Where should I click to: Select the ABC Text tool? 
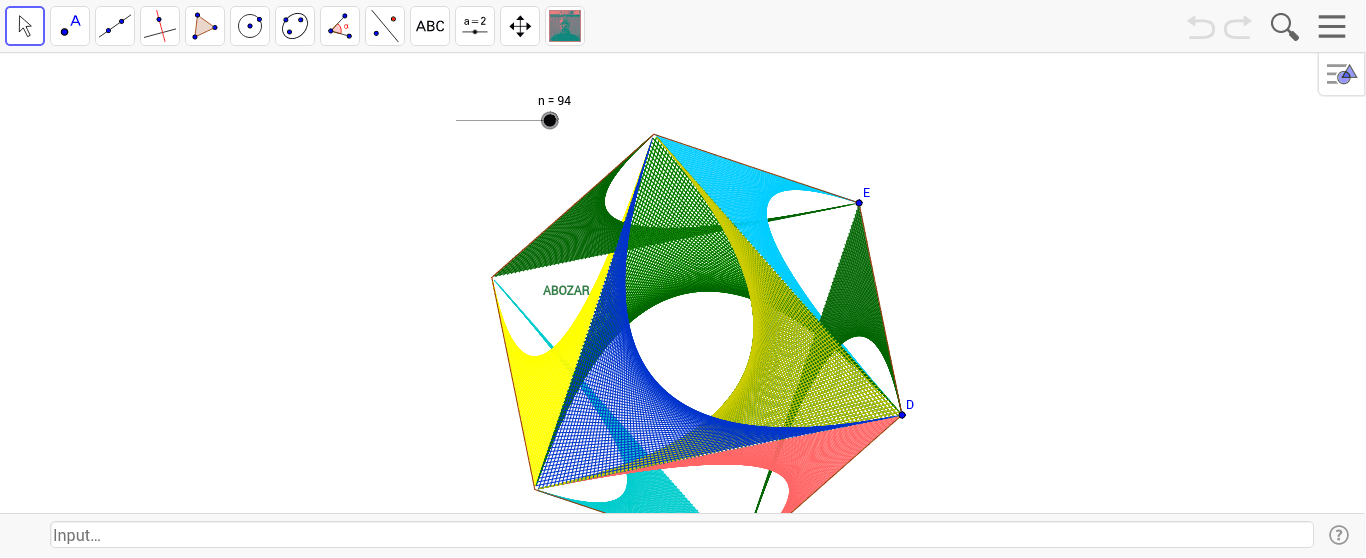point(430,26)
